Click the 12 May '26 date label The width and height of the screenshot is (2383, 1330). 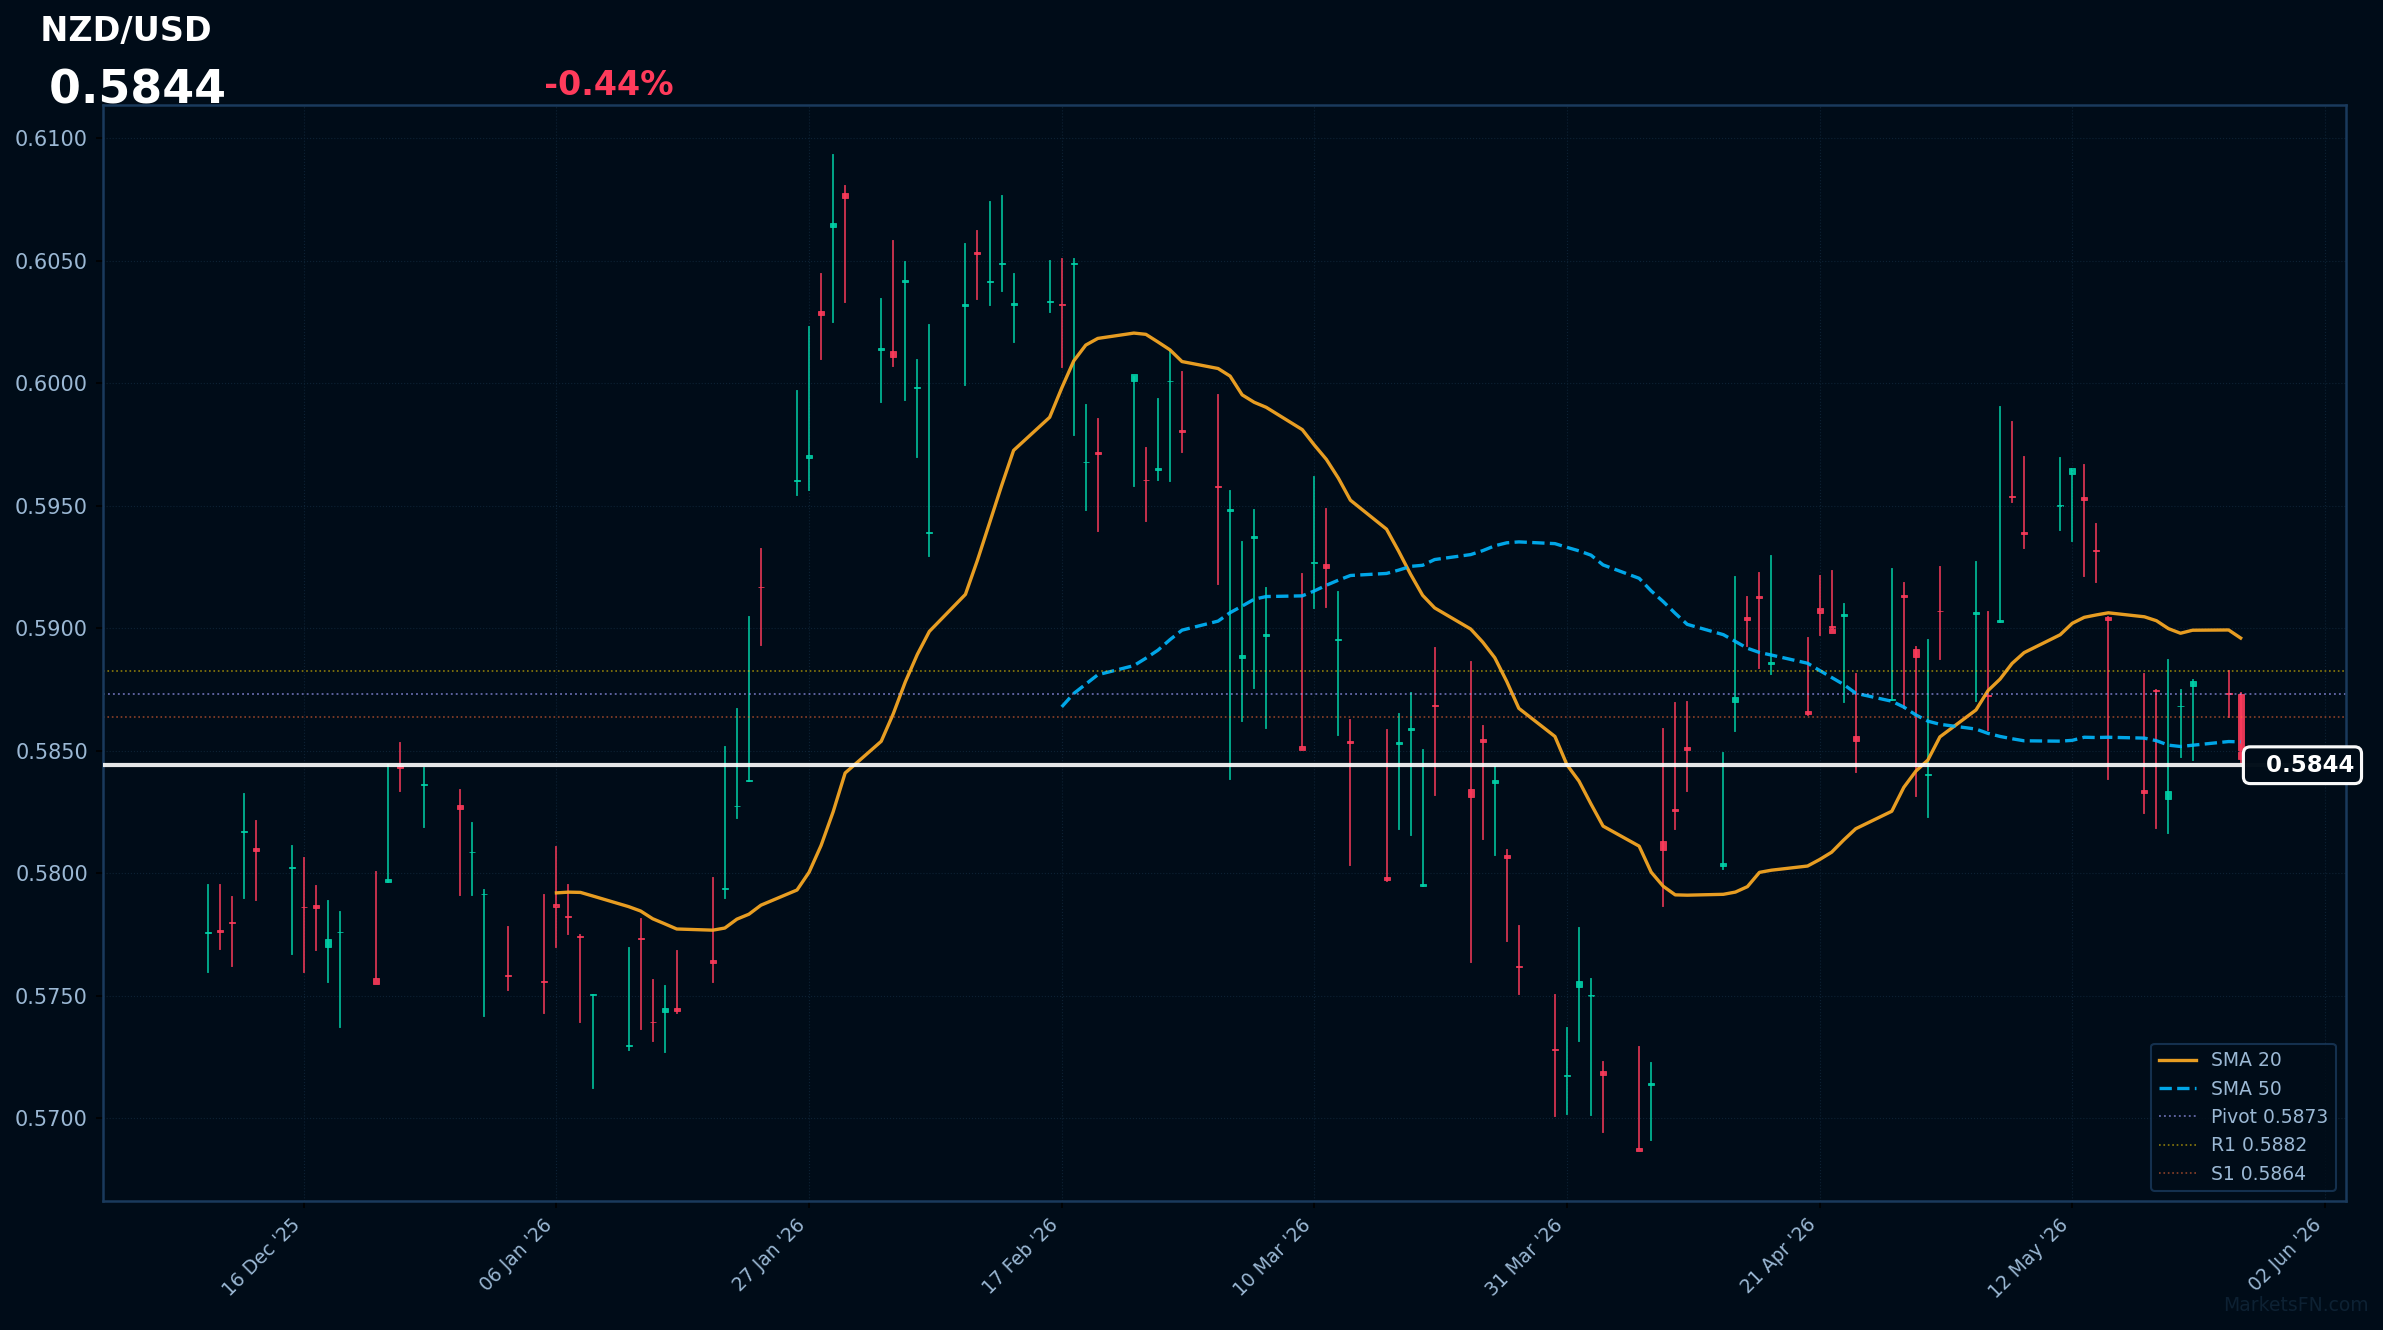pos(2027,1258)
